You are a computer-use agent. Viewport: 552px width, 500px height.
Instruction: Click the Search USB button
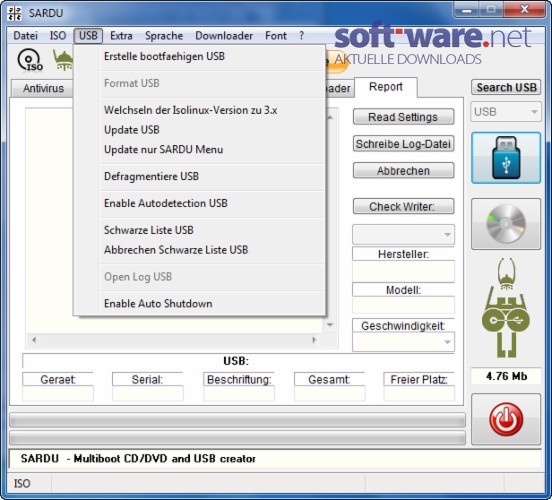tap(506, 87)
